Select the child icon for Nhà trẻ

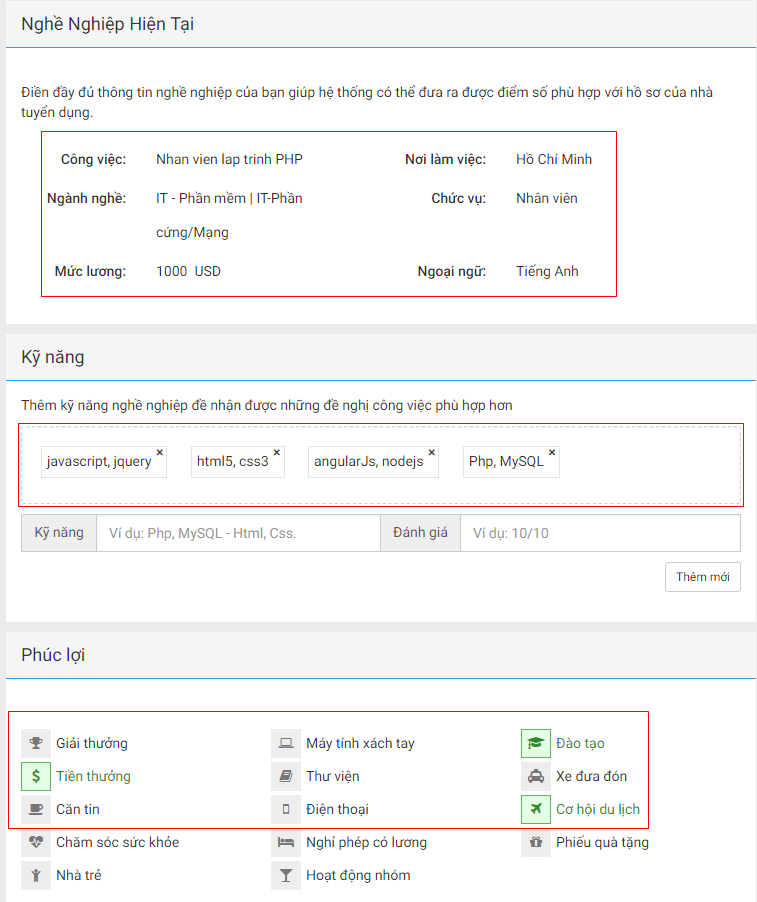(x=36, y=875)
